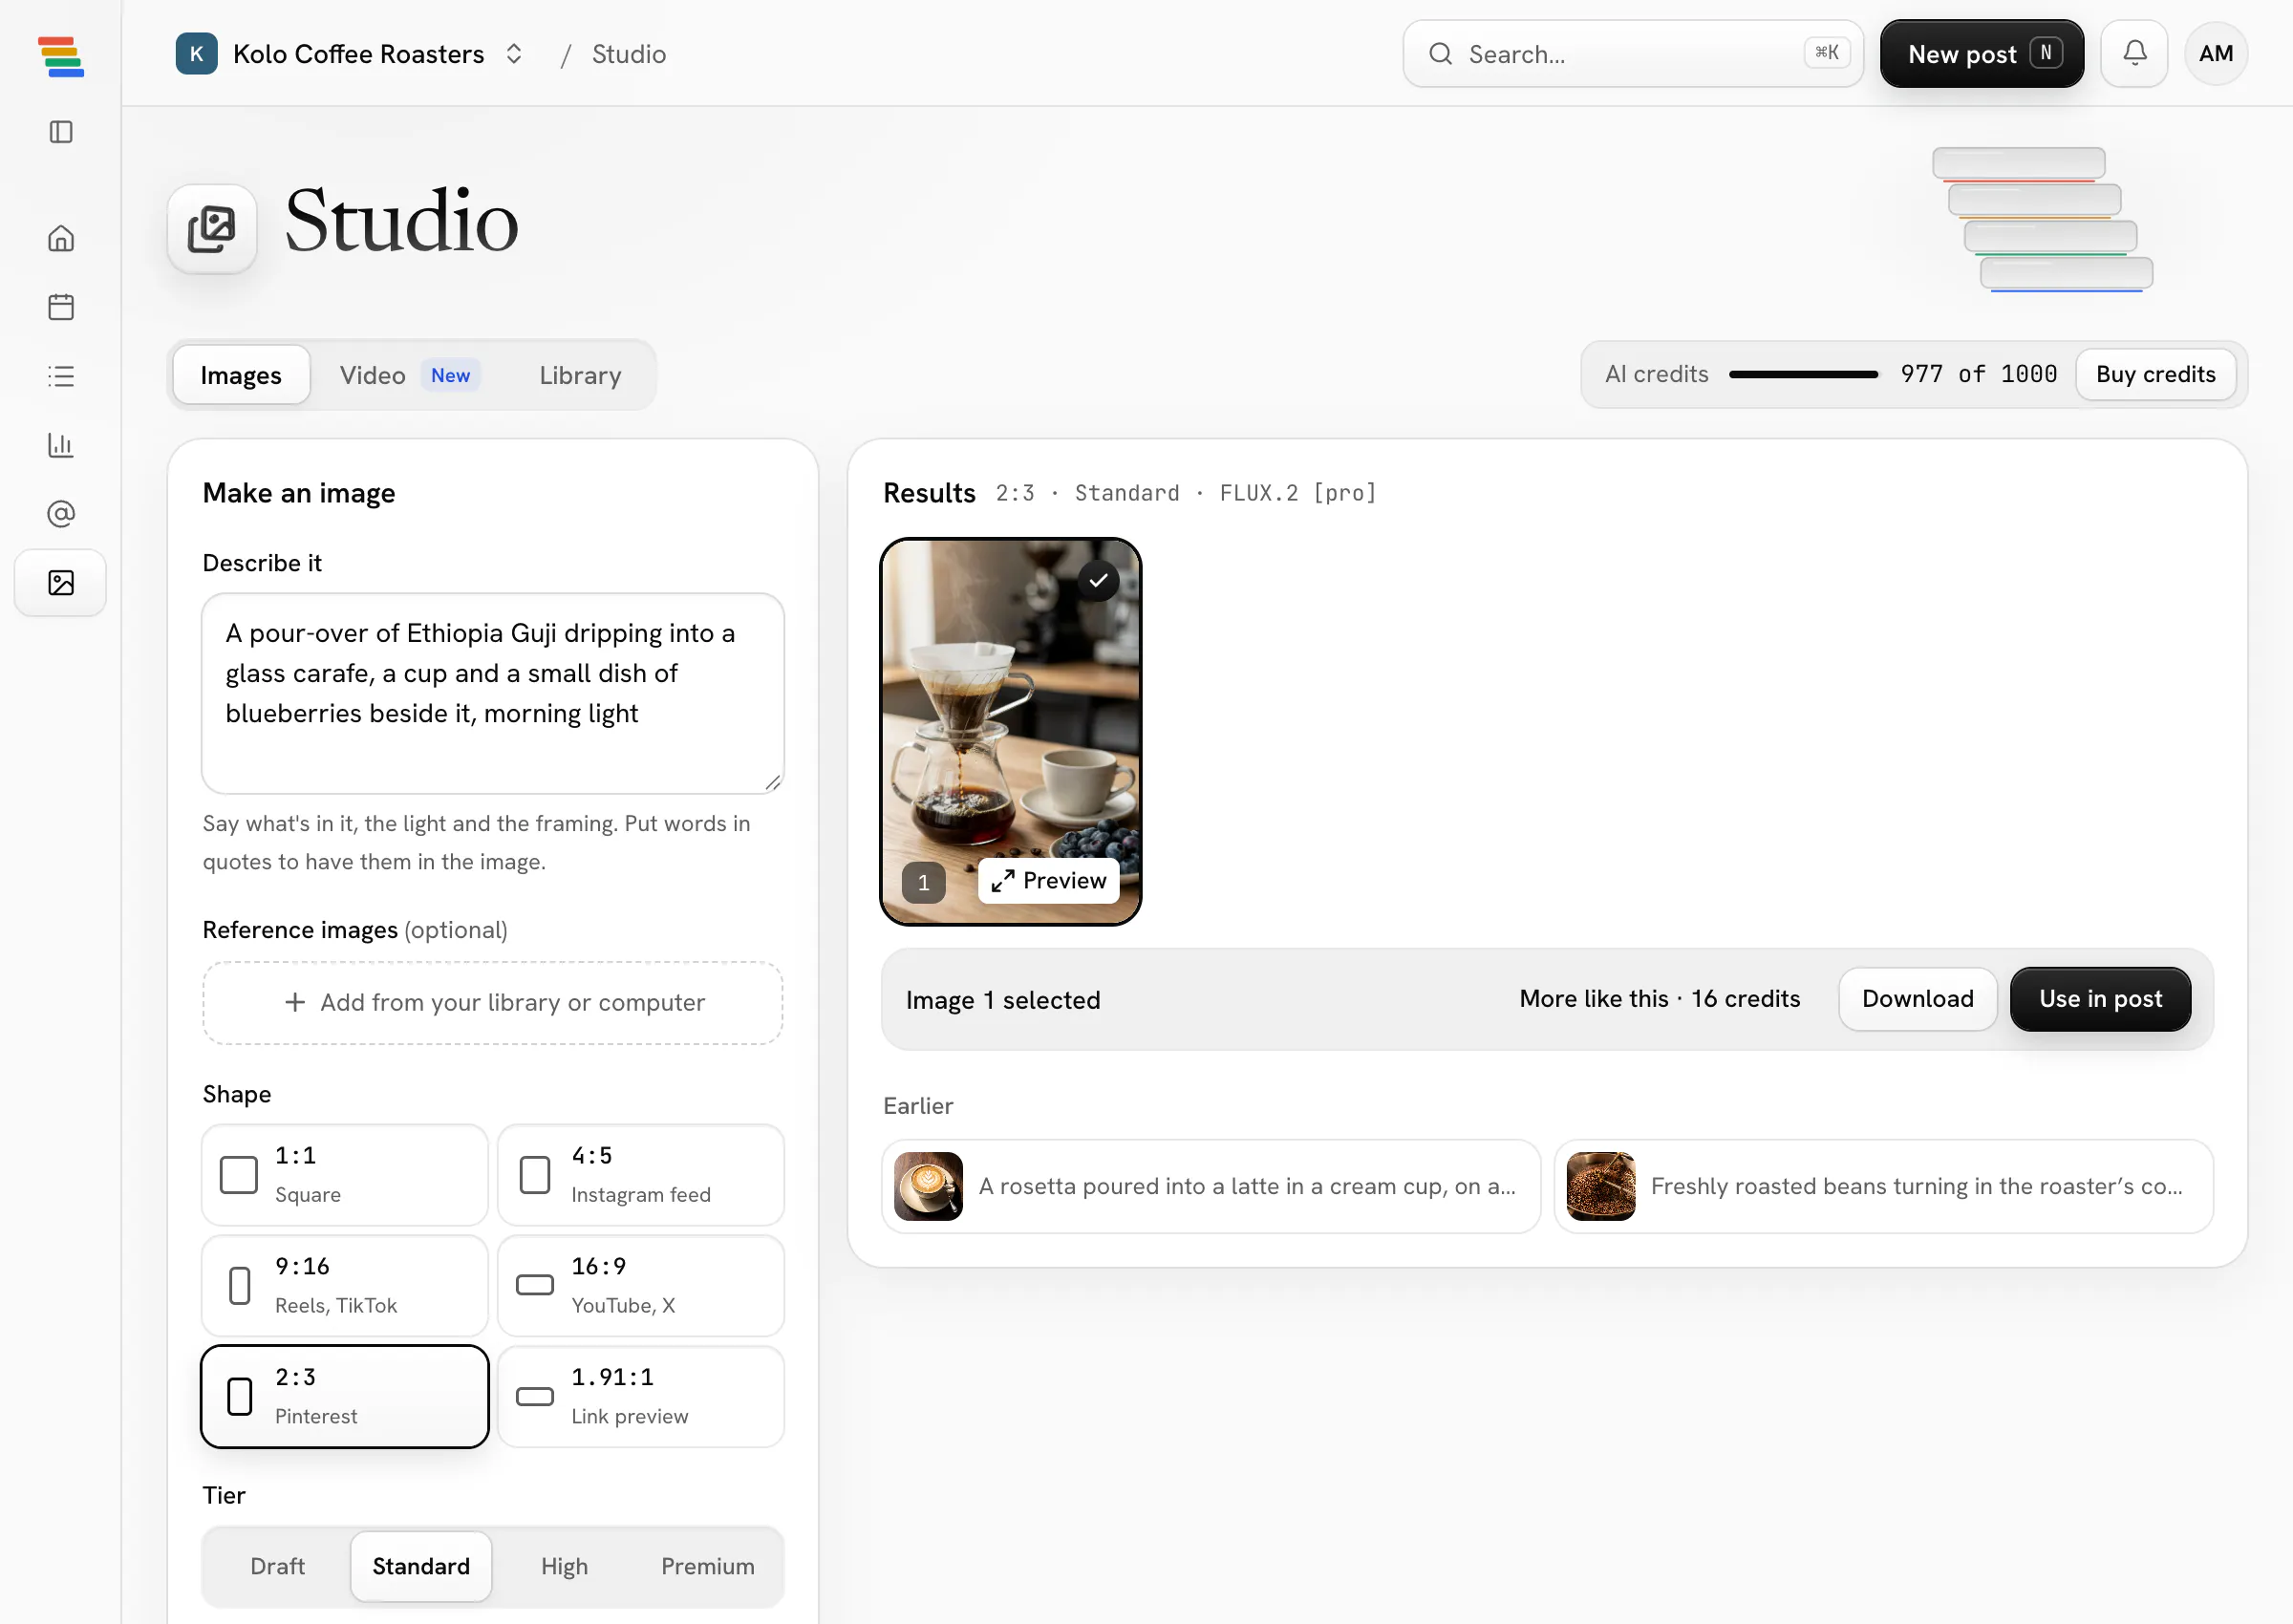Click the Studio page header icon
The width and height of the screenshot is (2293, 1624).
pos(212,229)
